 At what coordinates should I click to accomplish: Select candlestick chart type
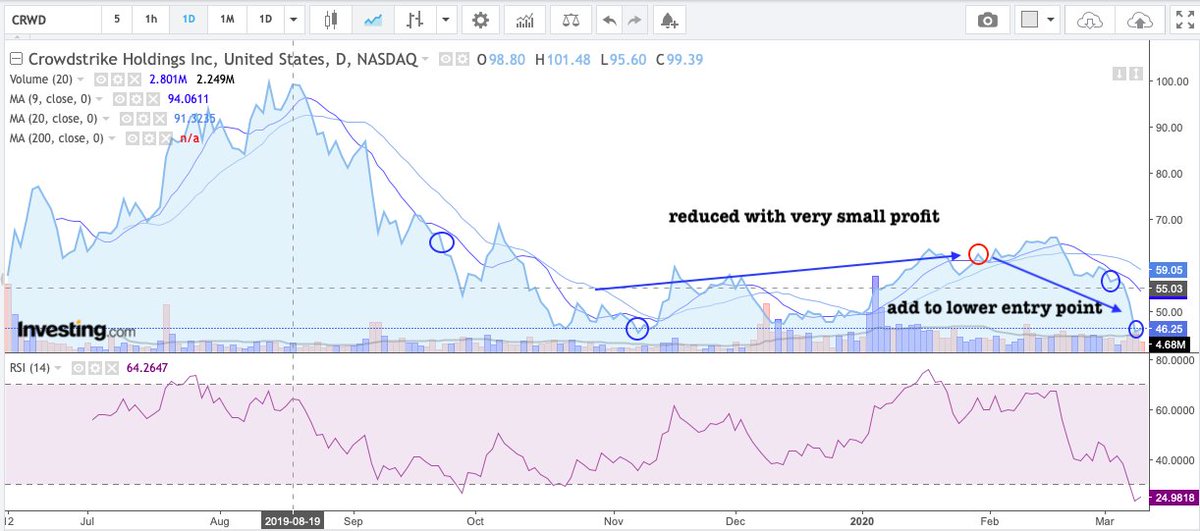point(331,19)
